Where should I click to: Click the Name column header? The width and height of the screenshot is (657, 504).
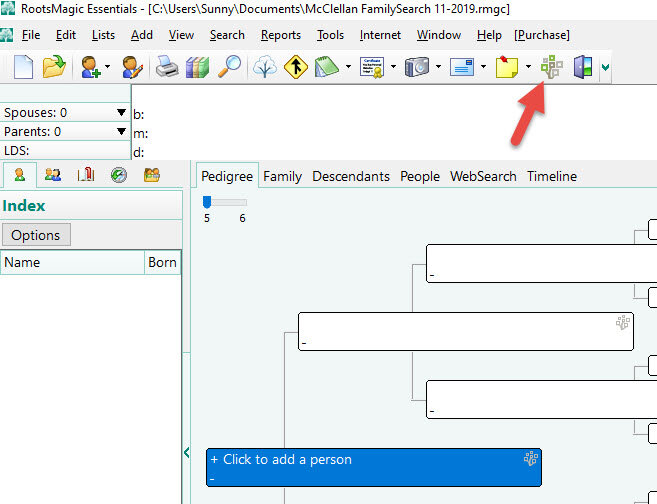click(x=72, y=262)
